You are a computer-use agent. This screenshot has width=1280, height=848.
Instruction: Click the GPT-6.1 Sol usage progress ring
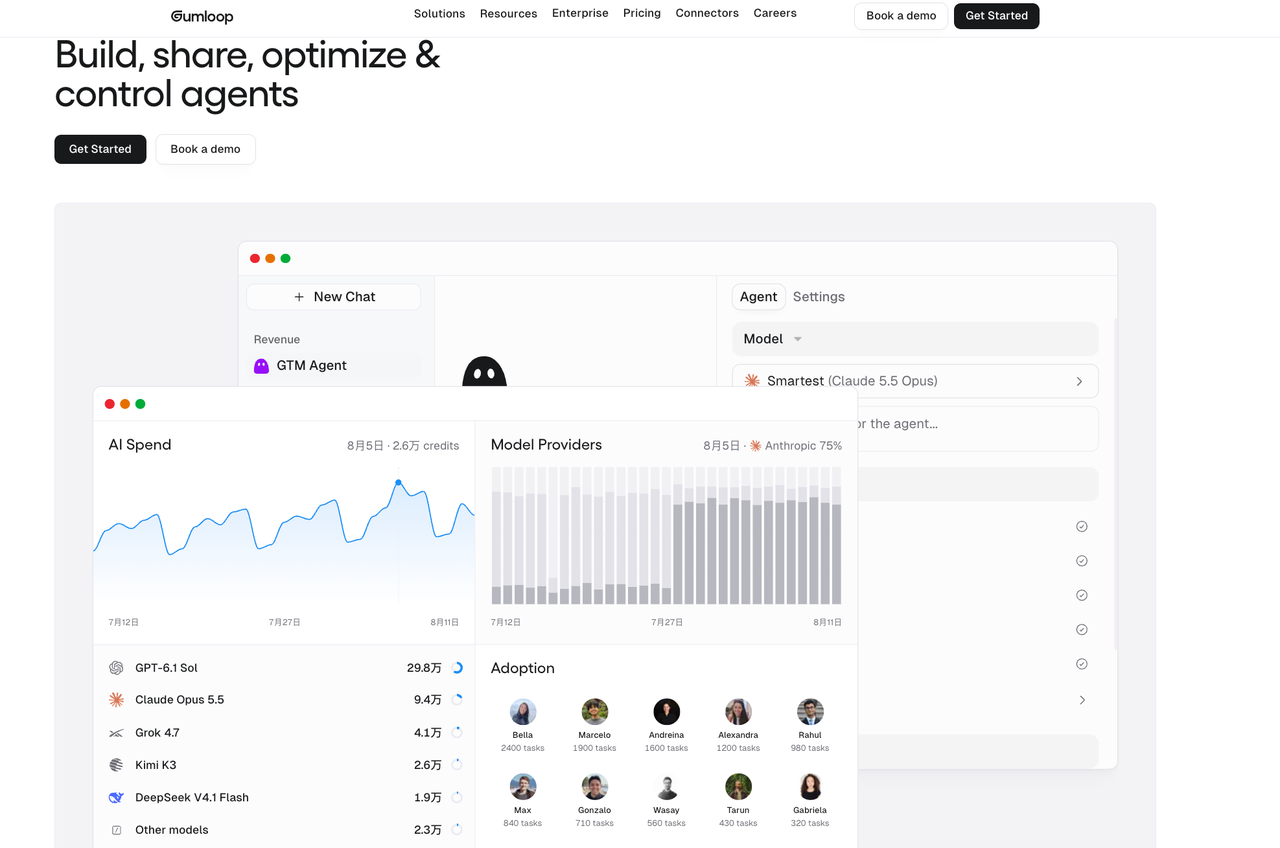pyautogui.click(x=457, y=668)
